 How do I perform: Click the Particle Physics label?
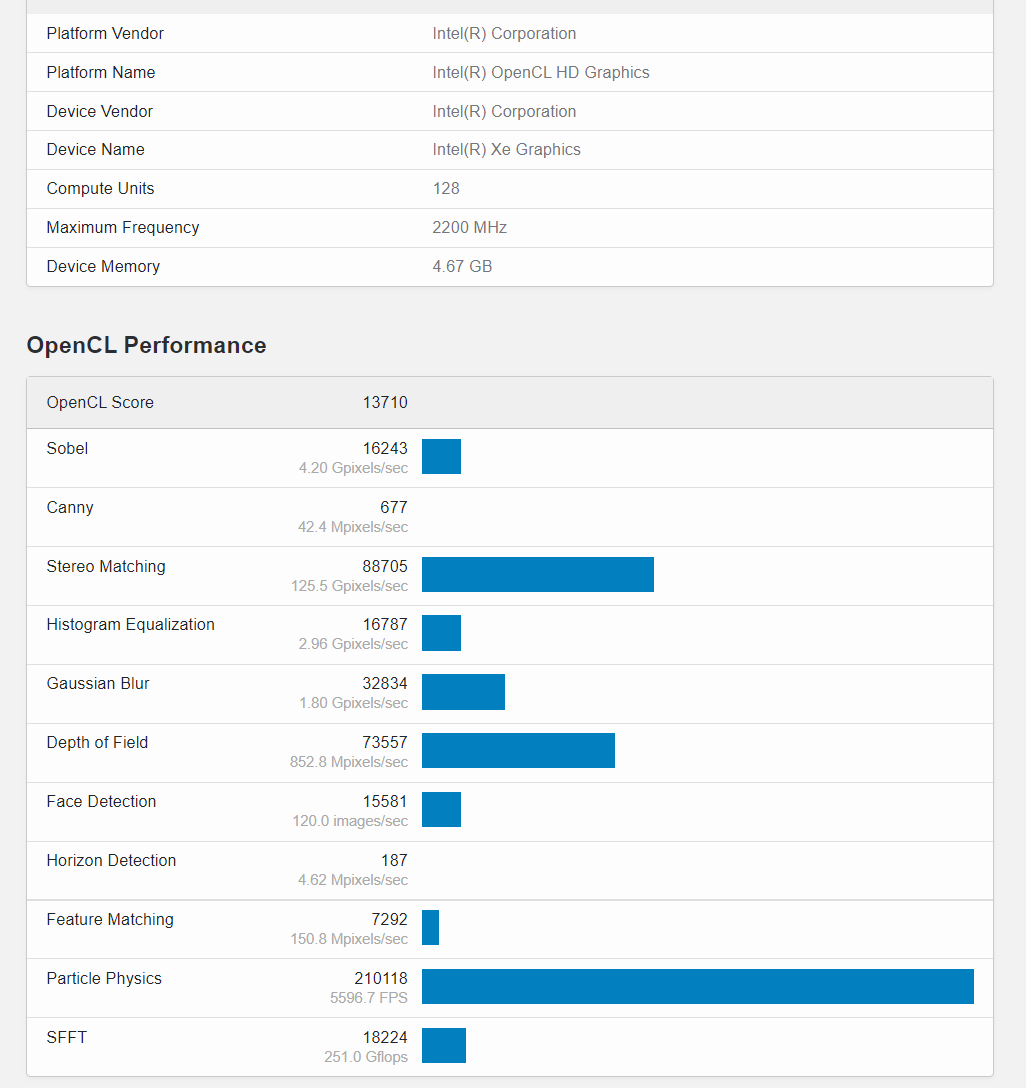[104, 978]
